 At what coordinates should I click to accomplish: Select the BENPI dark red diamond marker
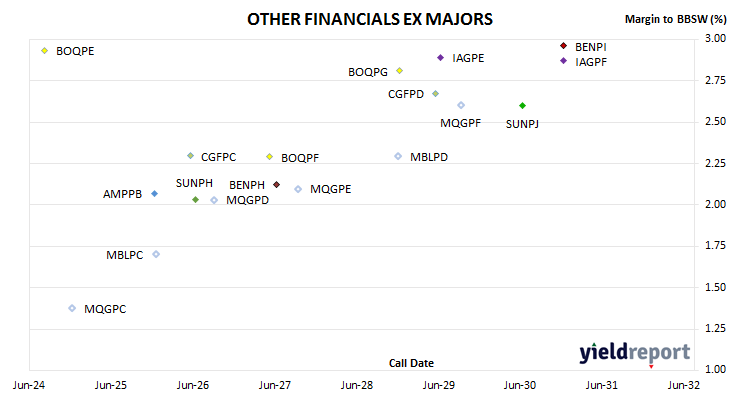pos(563,46)
